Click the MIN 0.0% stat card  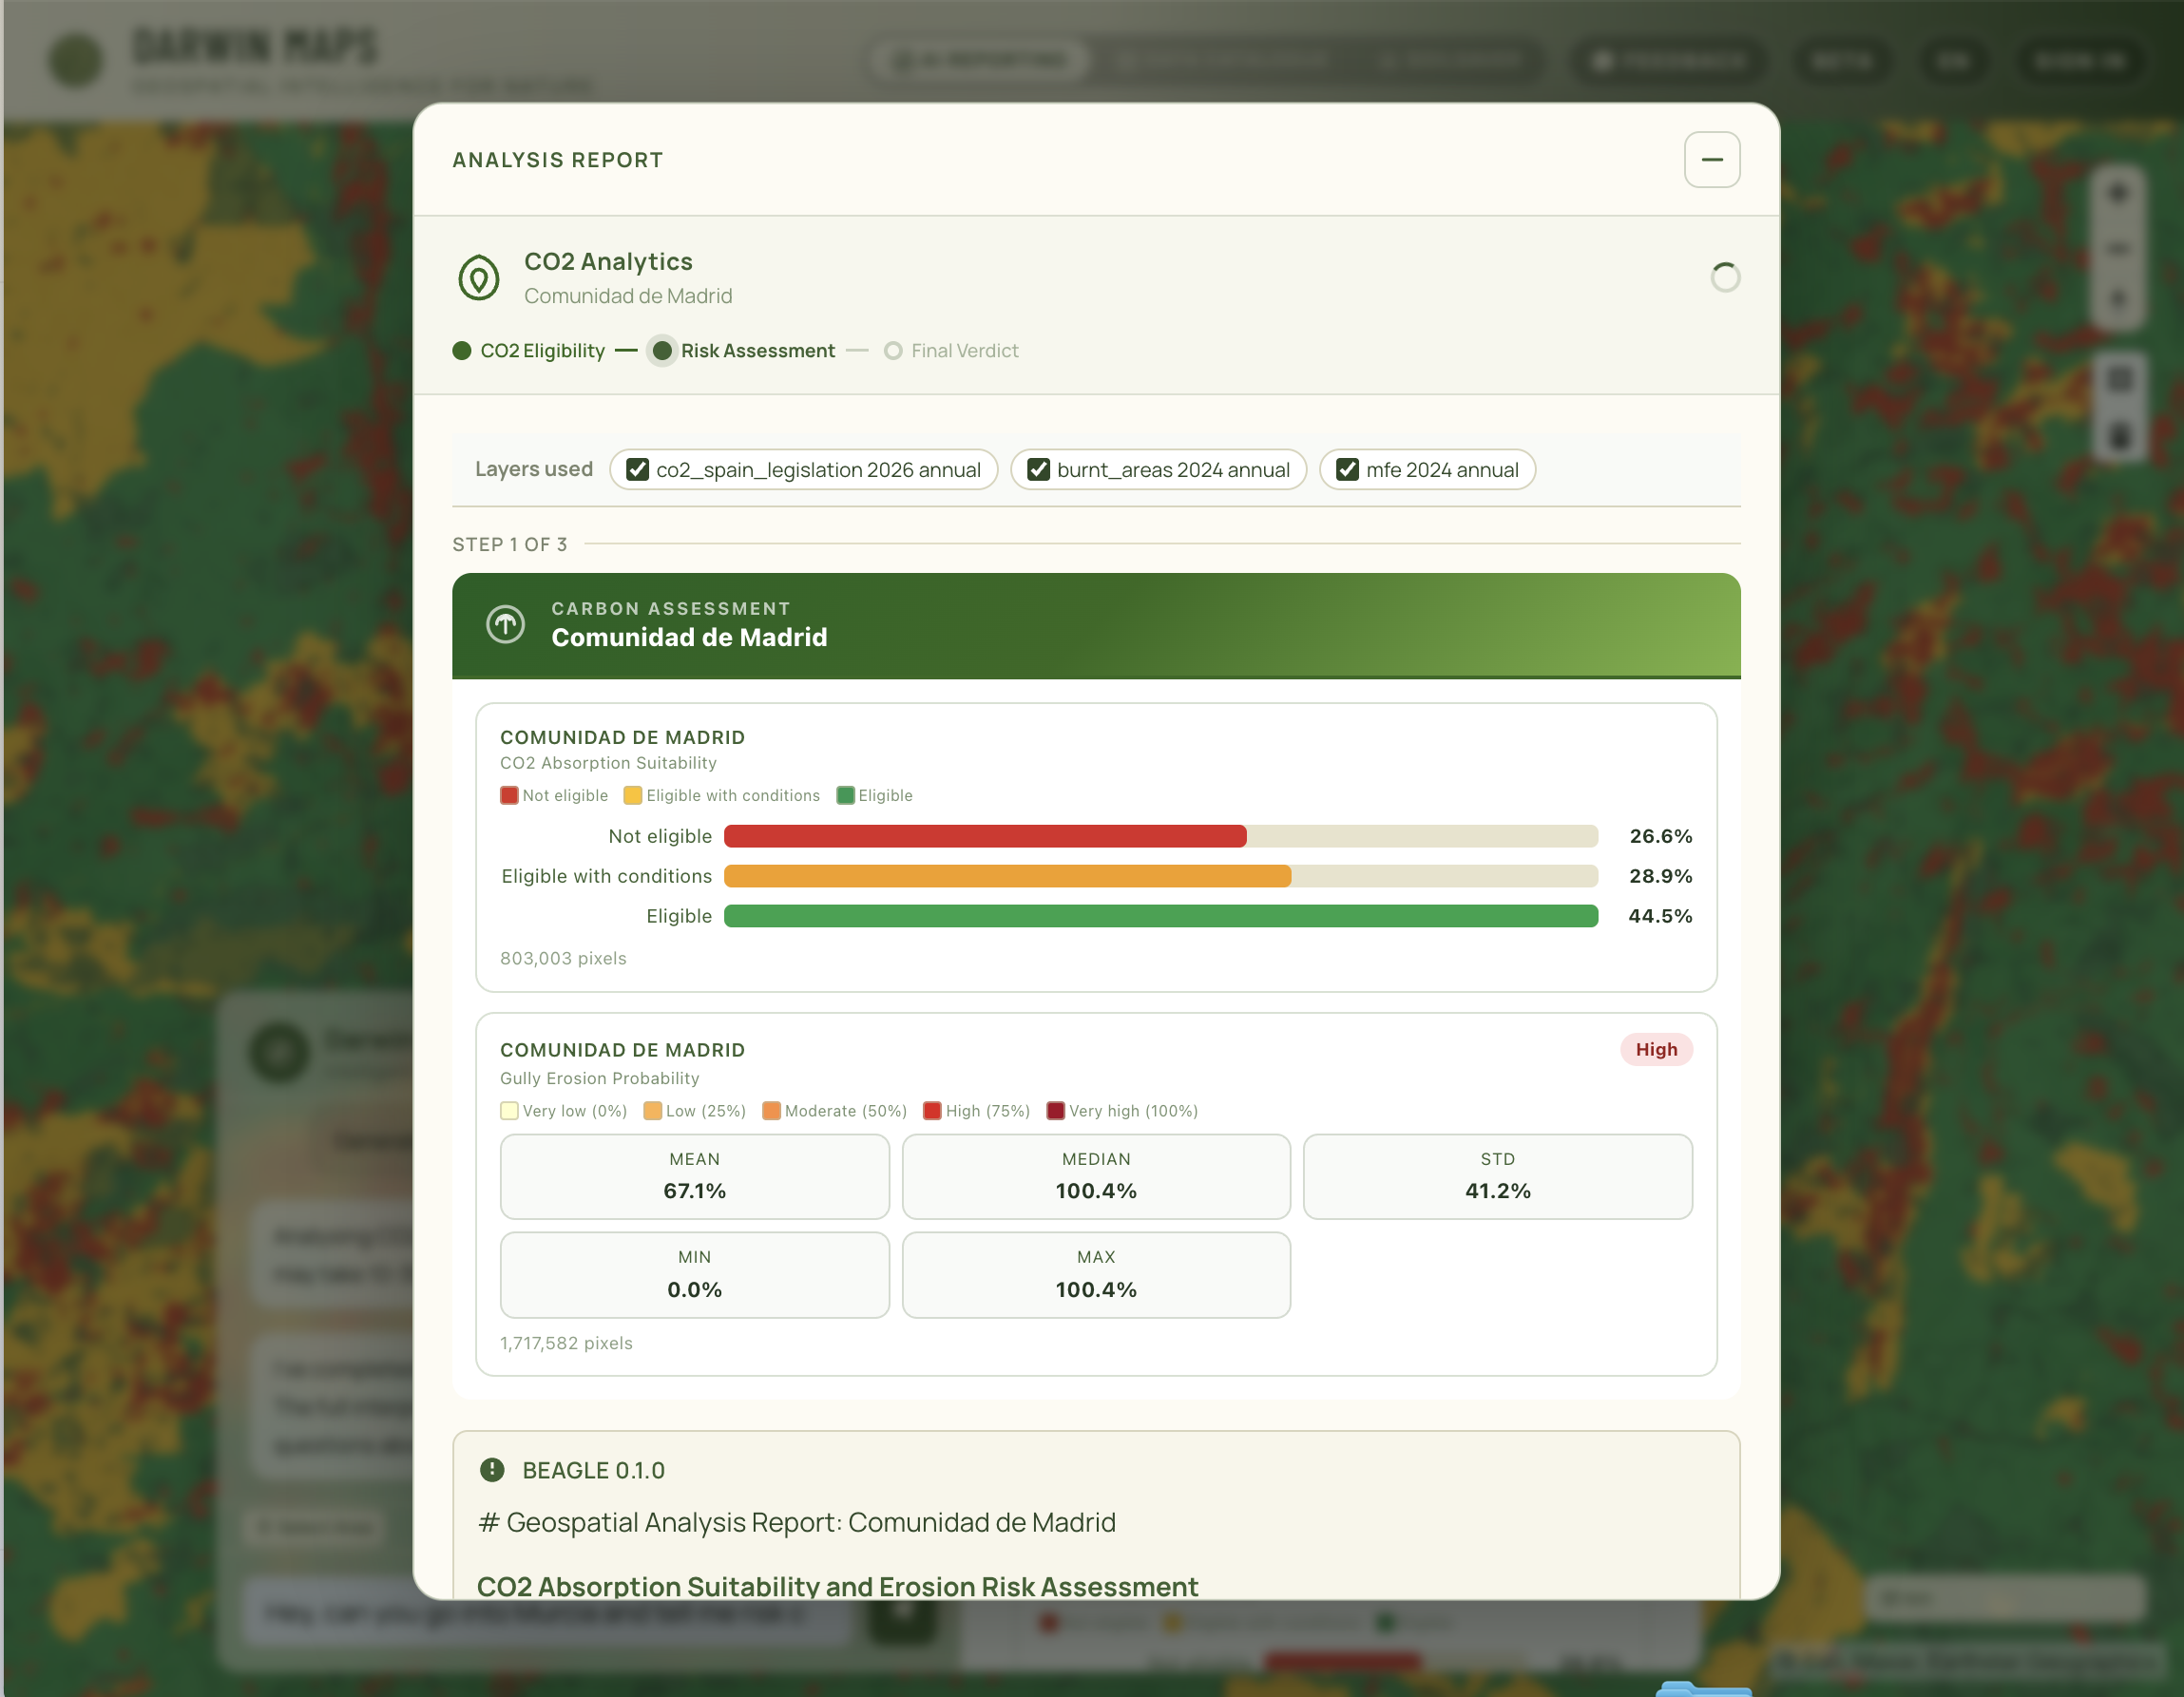pyautogui.click(x=695, y=1276)
